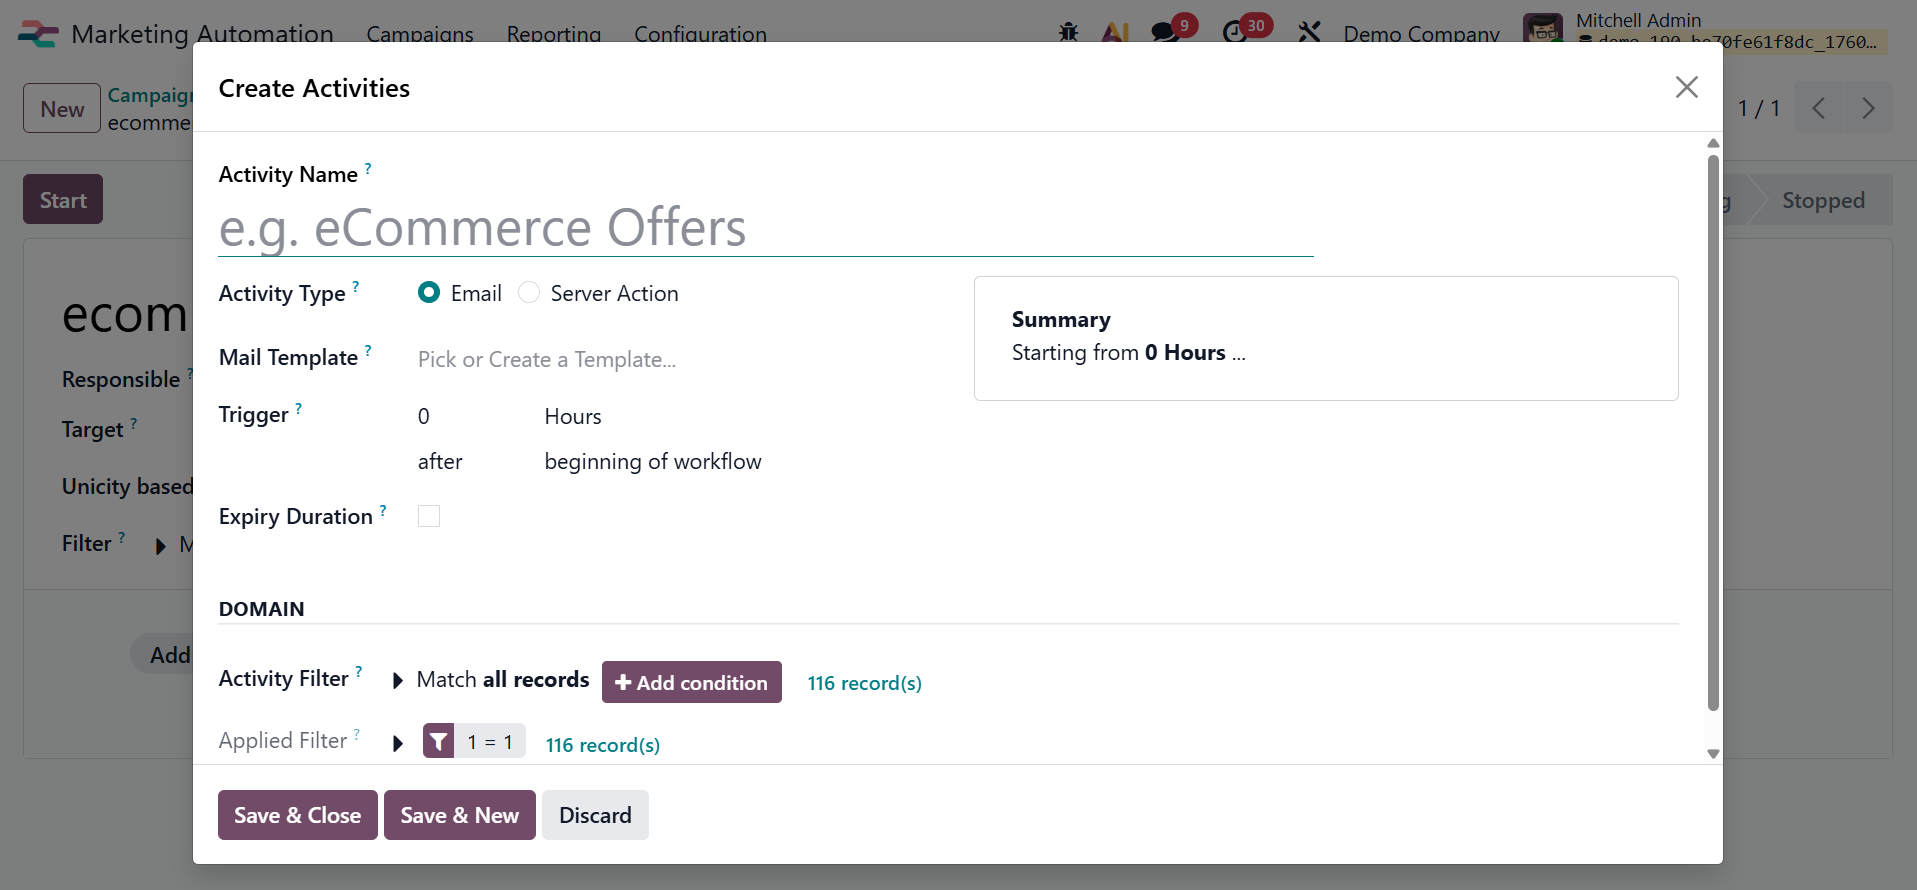The height and width of the screenshot is (890, 1917).
Task: Select the Server Action radio option
Action: point(529,293)
